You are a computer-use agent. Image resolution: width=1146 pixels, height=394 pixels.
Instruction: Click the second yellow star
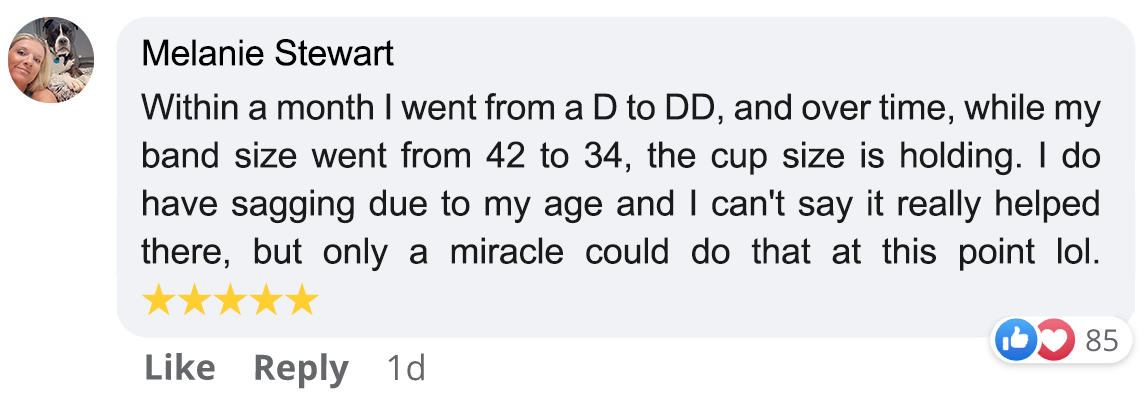(193, 300)
